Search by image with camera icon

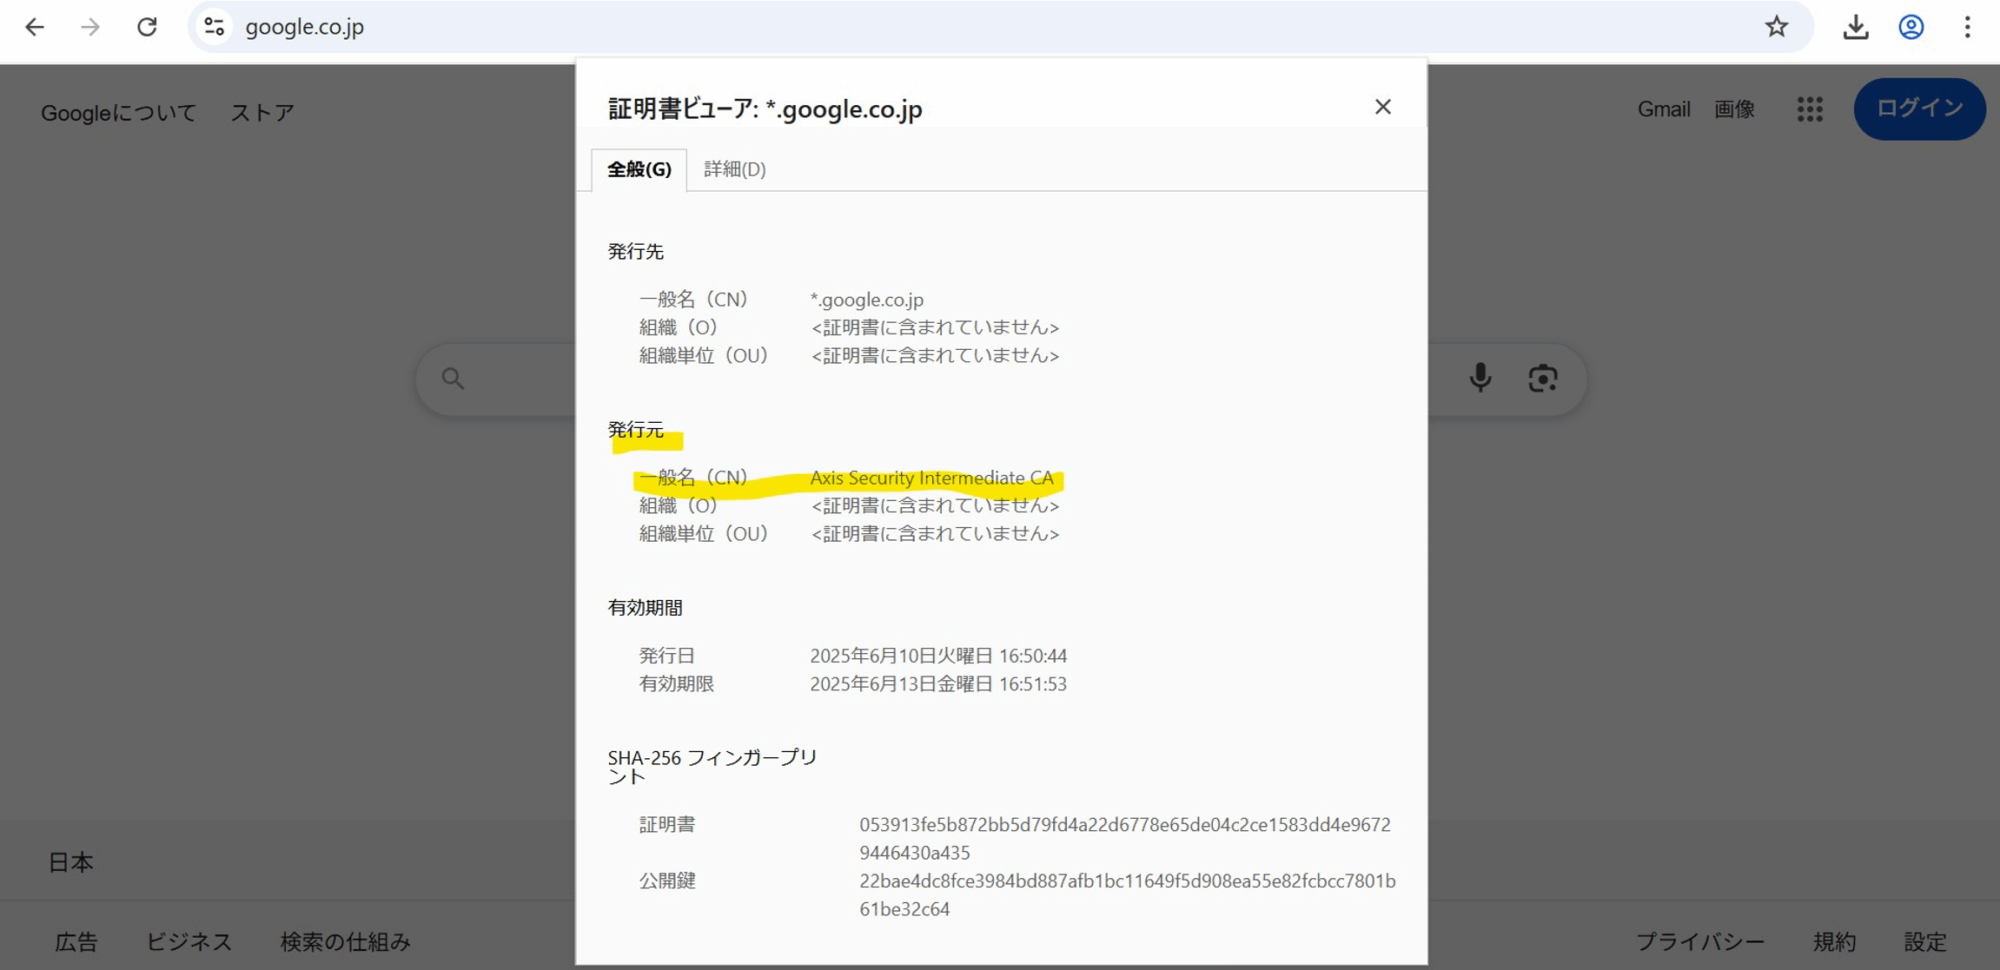[x=1542, y=378]
